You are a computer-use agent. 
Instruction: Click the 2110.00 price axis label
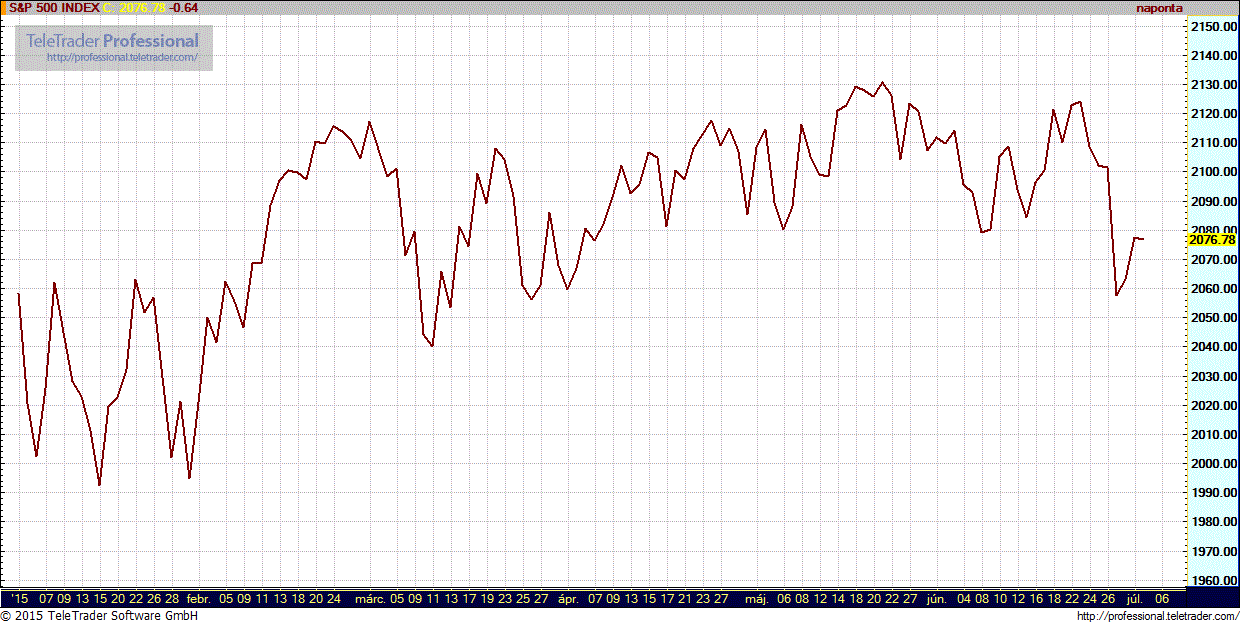tap(1214, 143)
